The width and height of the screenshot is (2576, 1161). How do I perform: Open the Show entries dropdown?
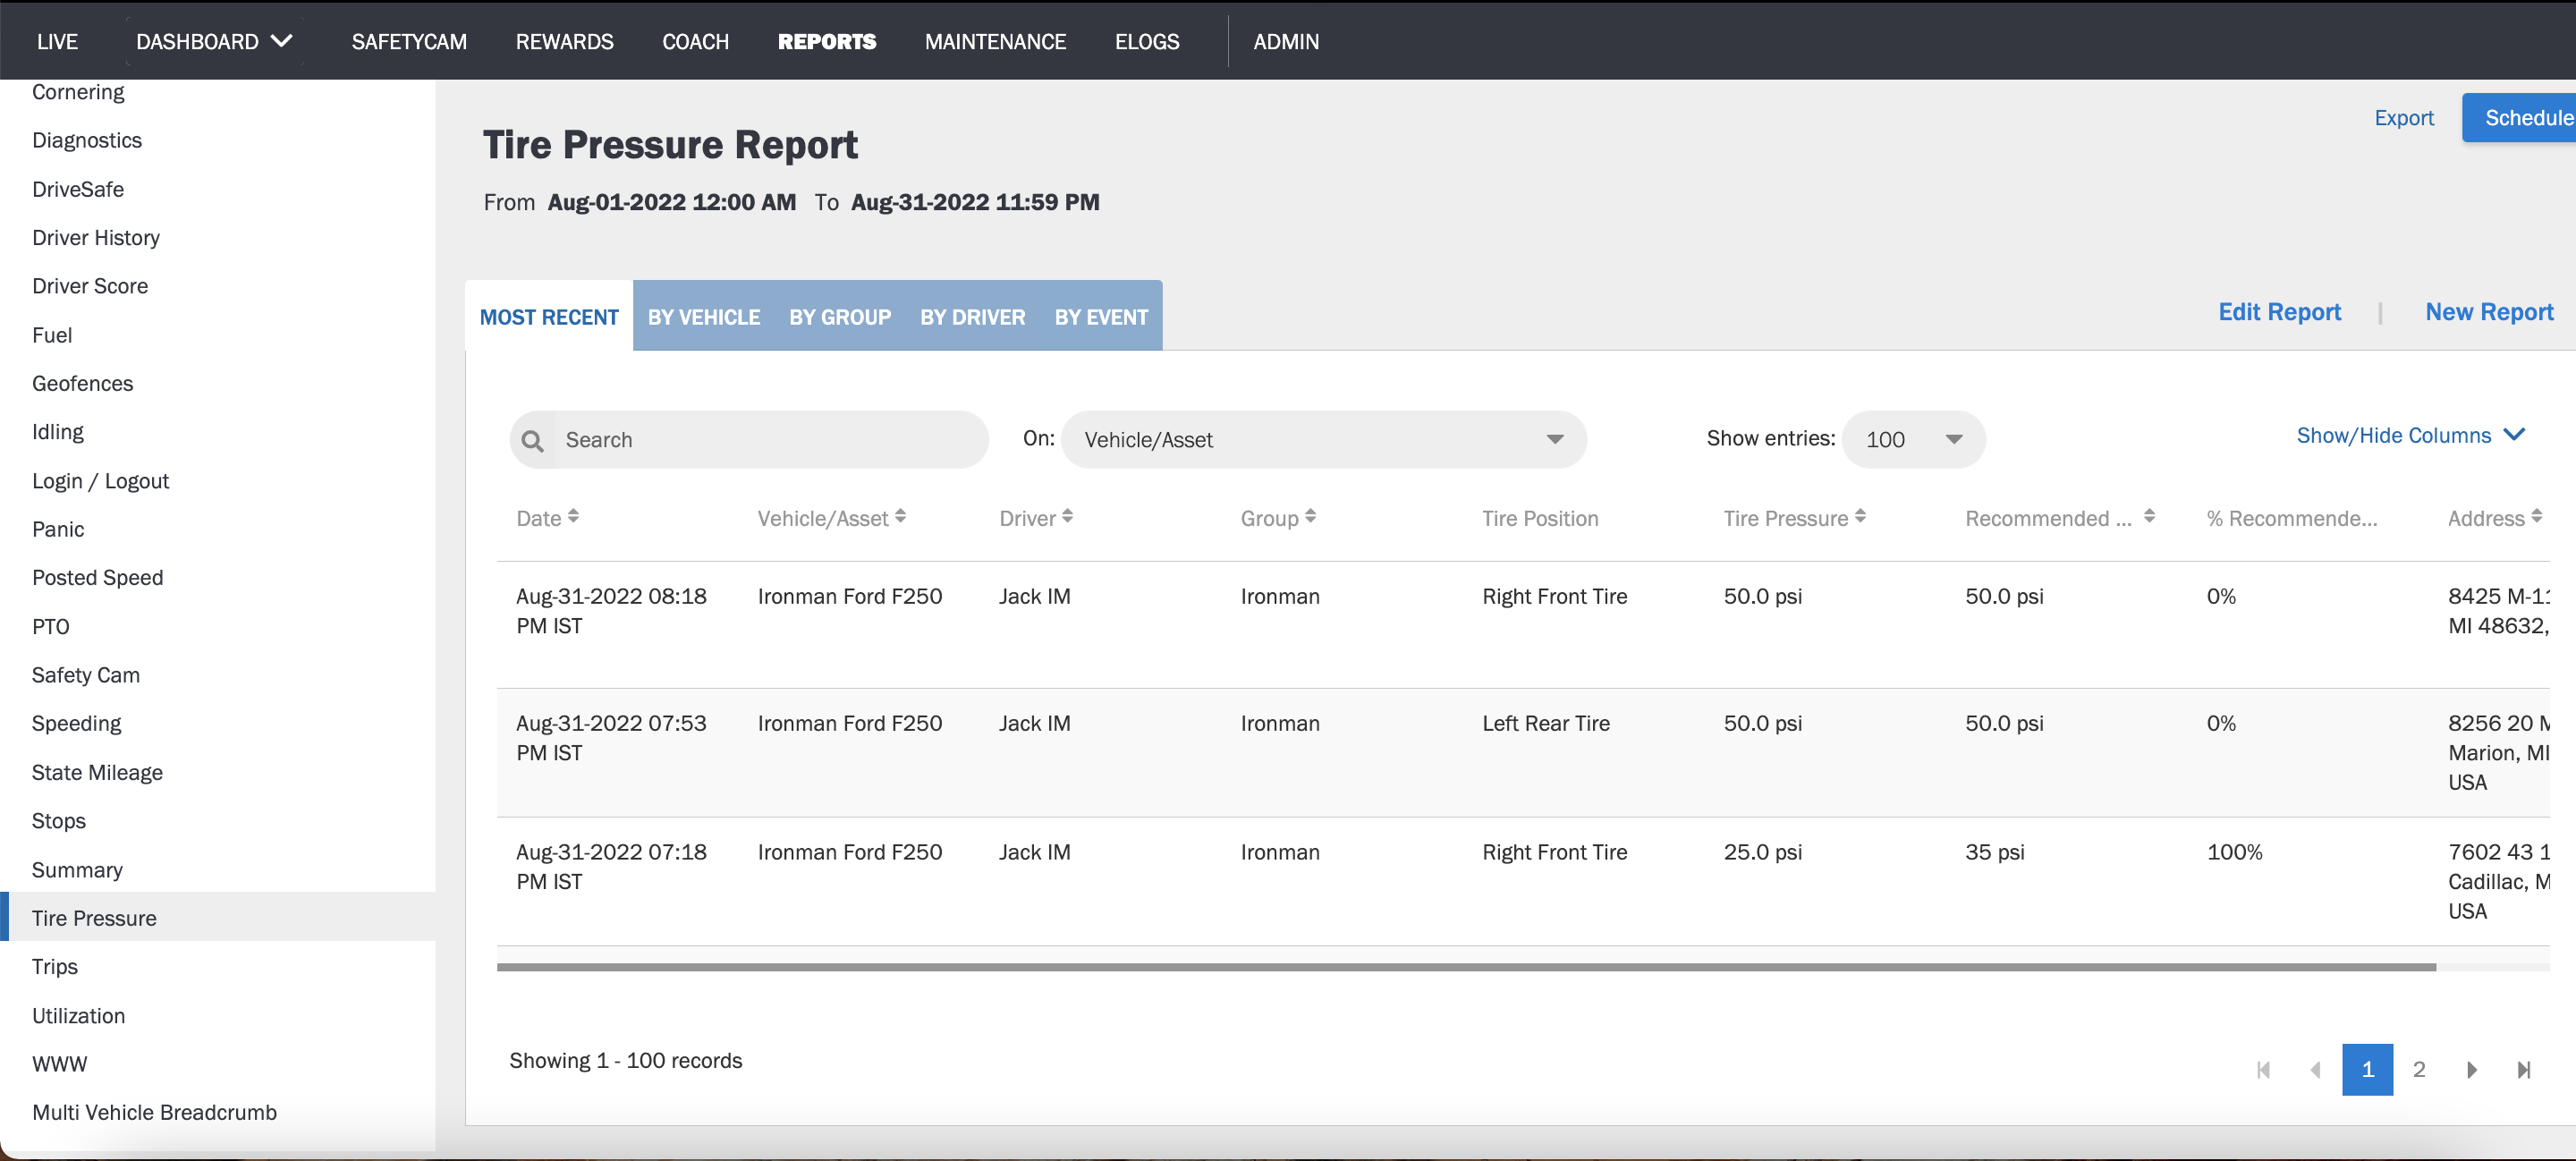1912,439
